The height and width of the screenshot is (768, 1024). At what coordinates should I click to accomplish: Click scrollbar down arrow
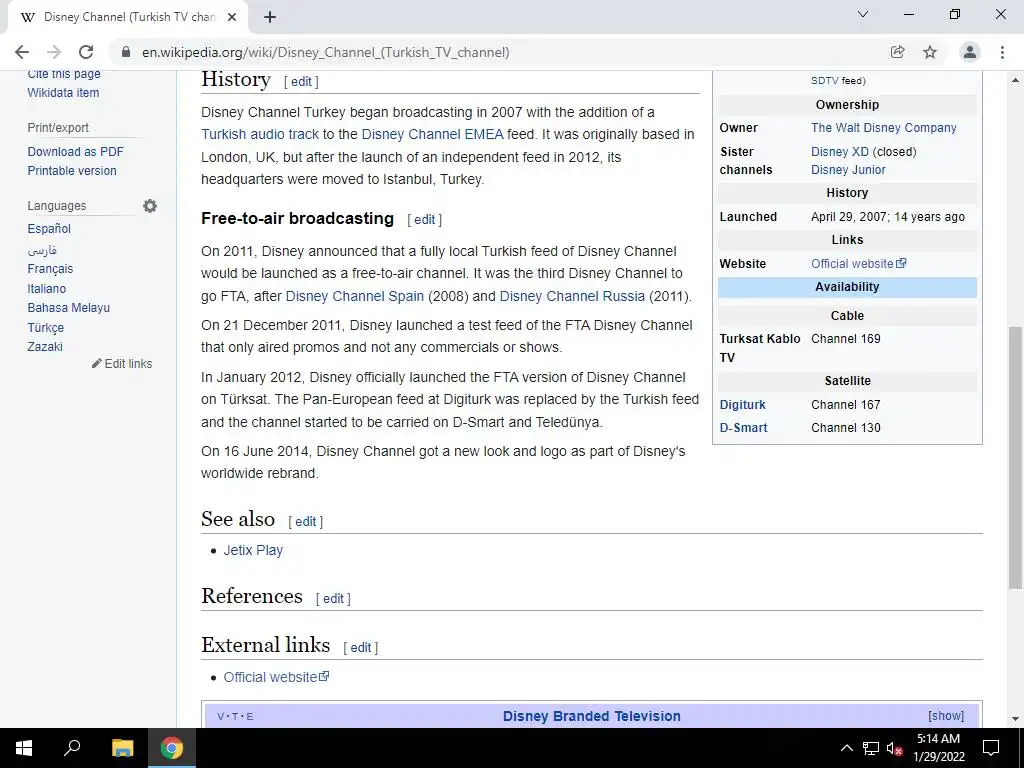(1016, 719)
